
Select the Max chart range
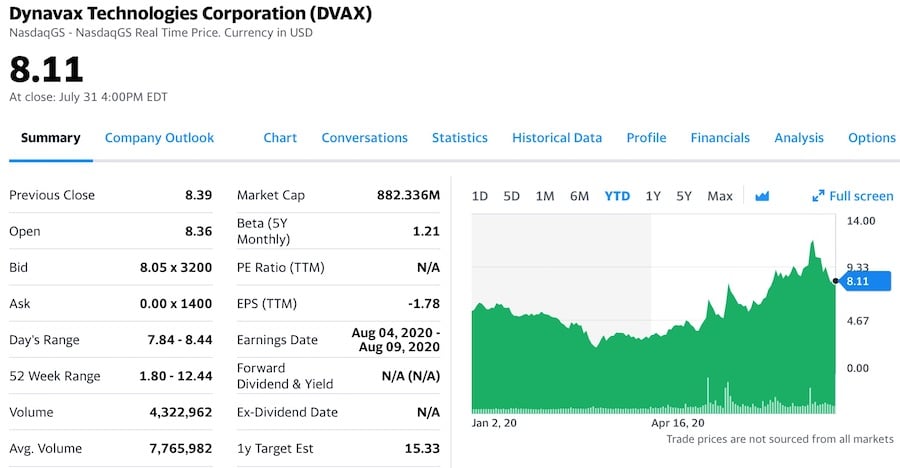coord(720,196)
